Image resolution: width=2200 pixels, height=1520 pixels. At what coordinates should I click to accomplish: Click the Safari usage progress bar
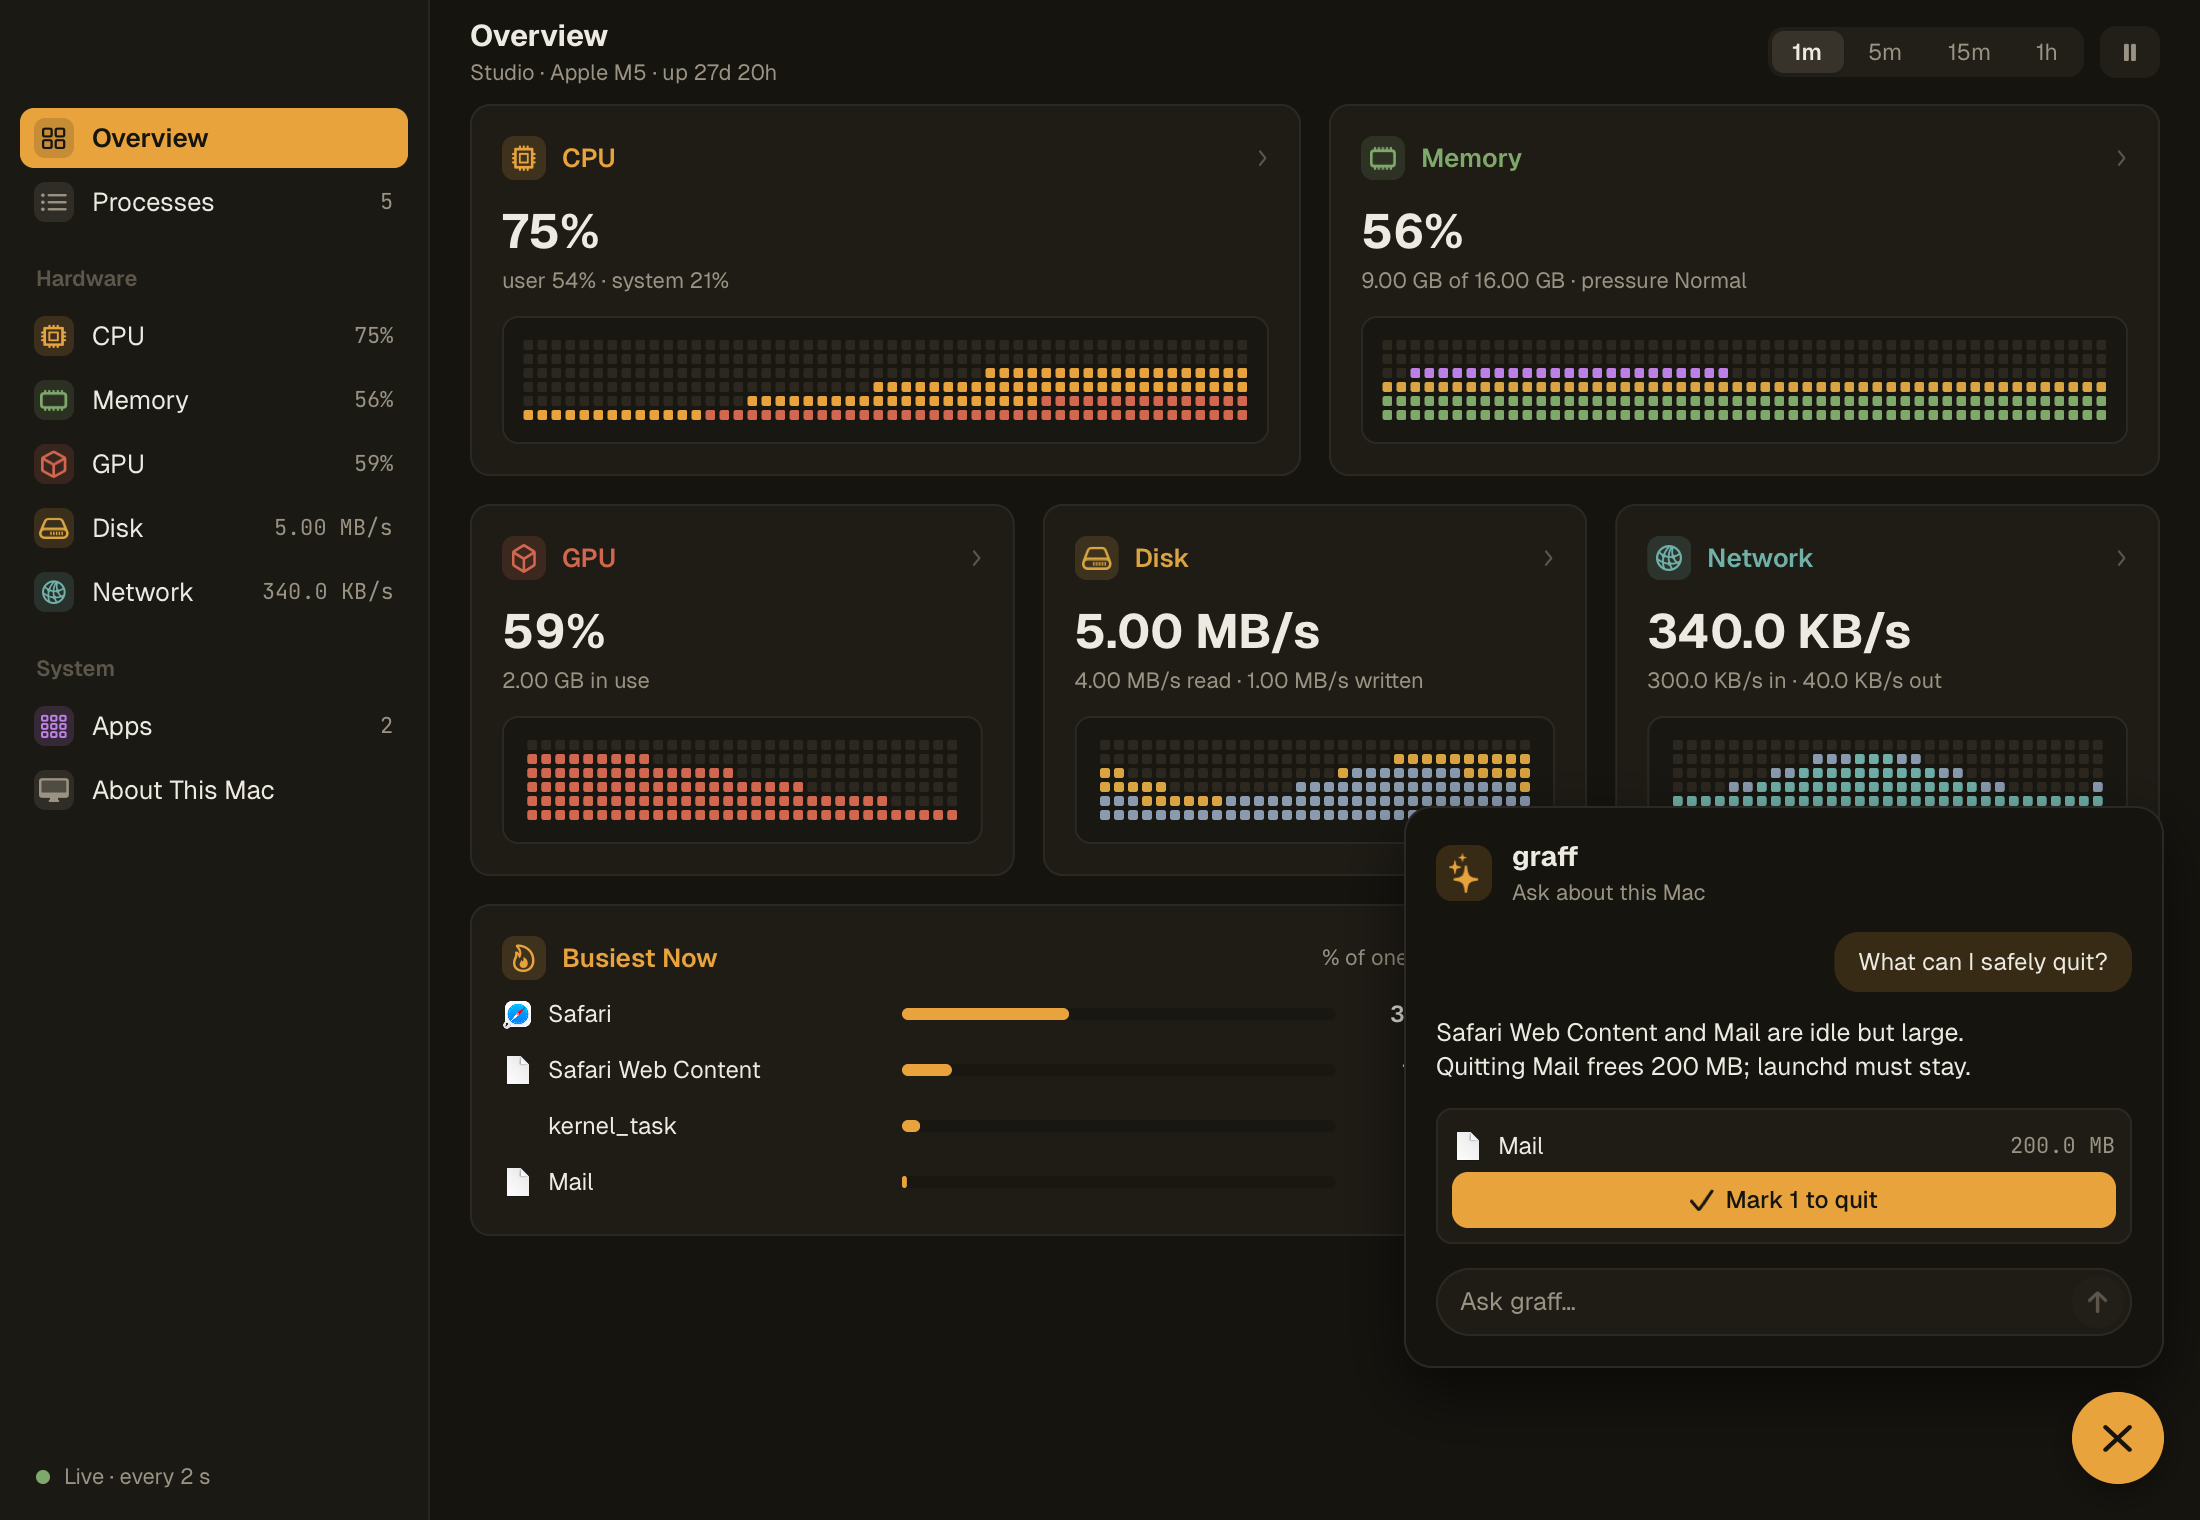tap(1118, 1014)
